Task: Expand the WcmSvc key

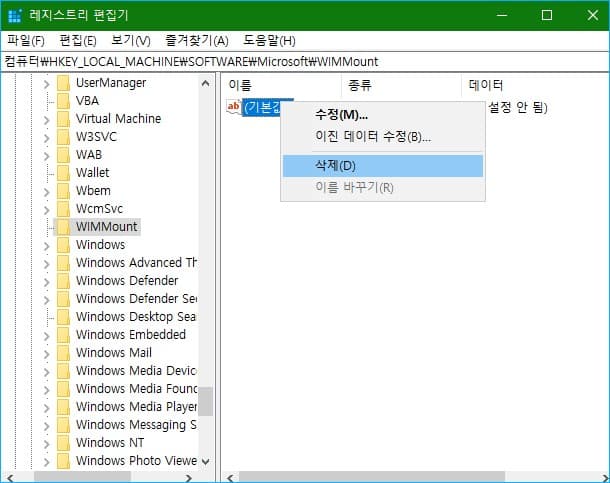Action: [x=47, y=210]
